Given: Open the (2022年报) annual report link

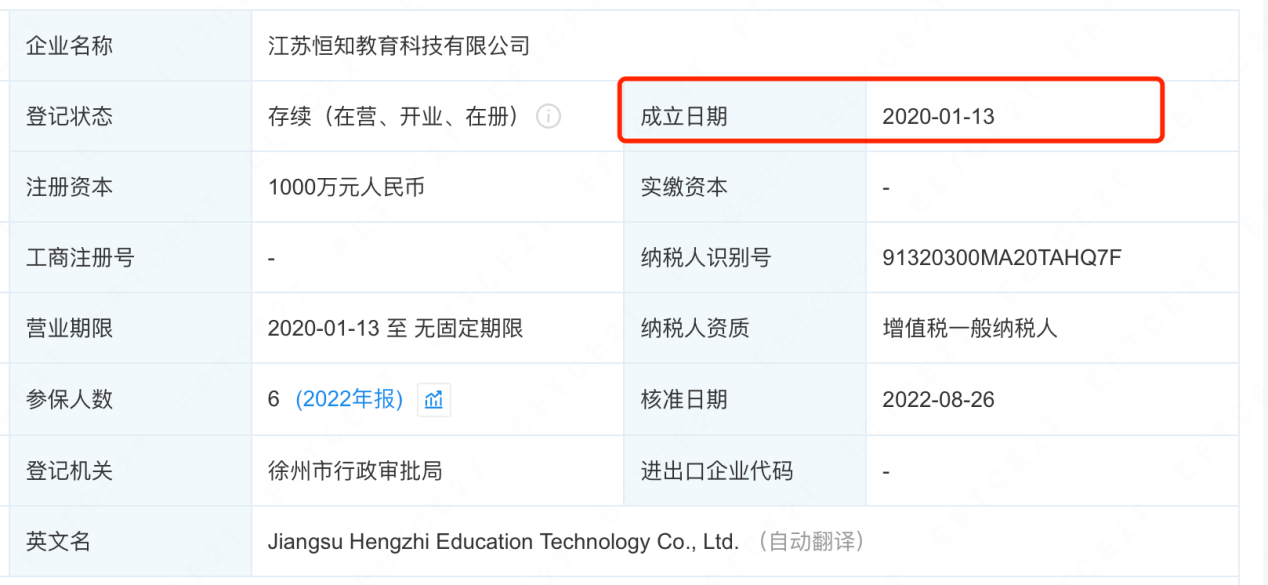Looking at the screenshot, I should (349, 400).
